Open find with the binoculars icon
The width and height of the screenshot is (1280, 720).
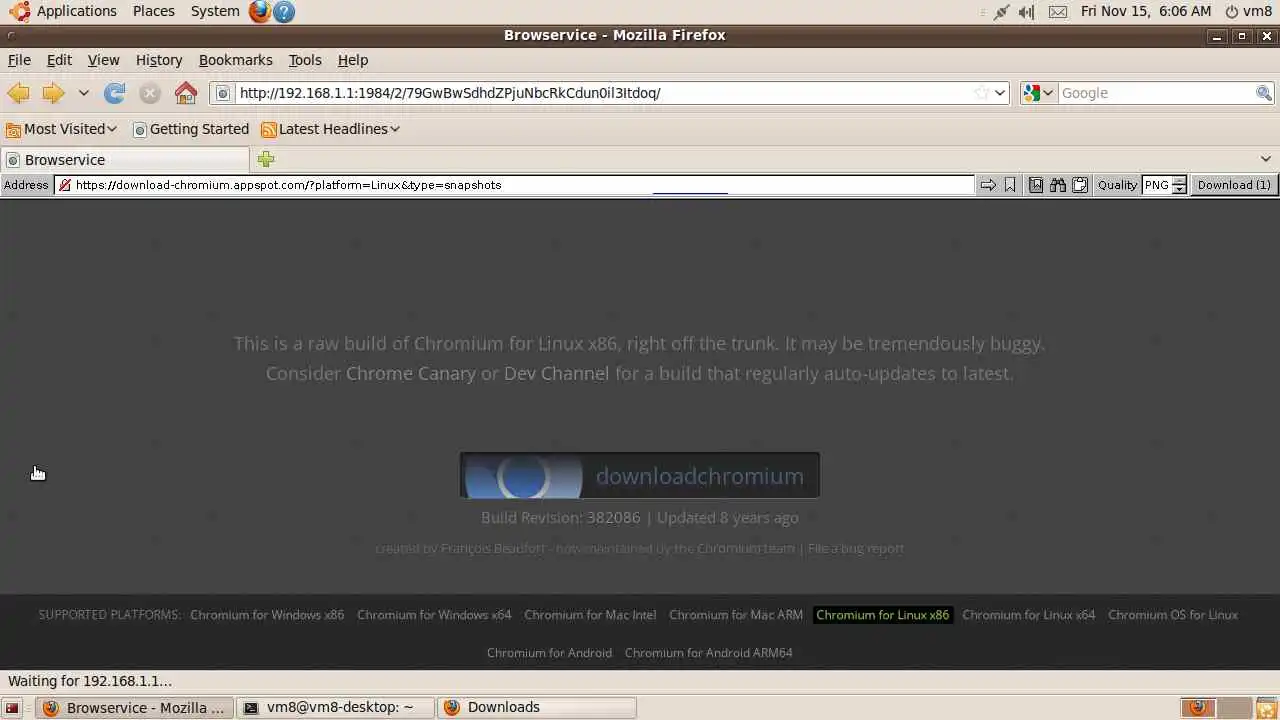pyautogui.click(x=1058, y=185)
